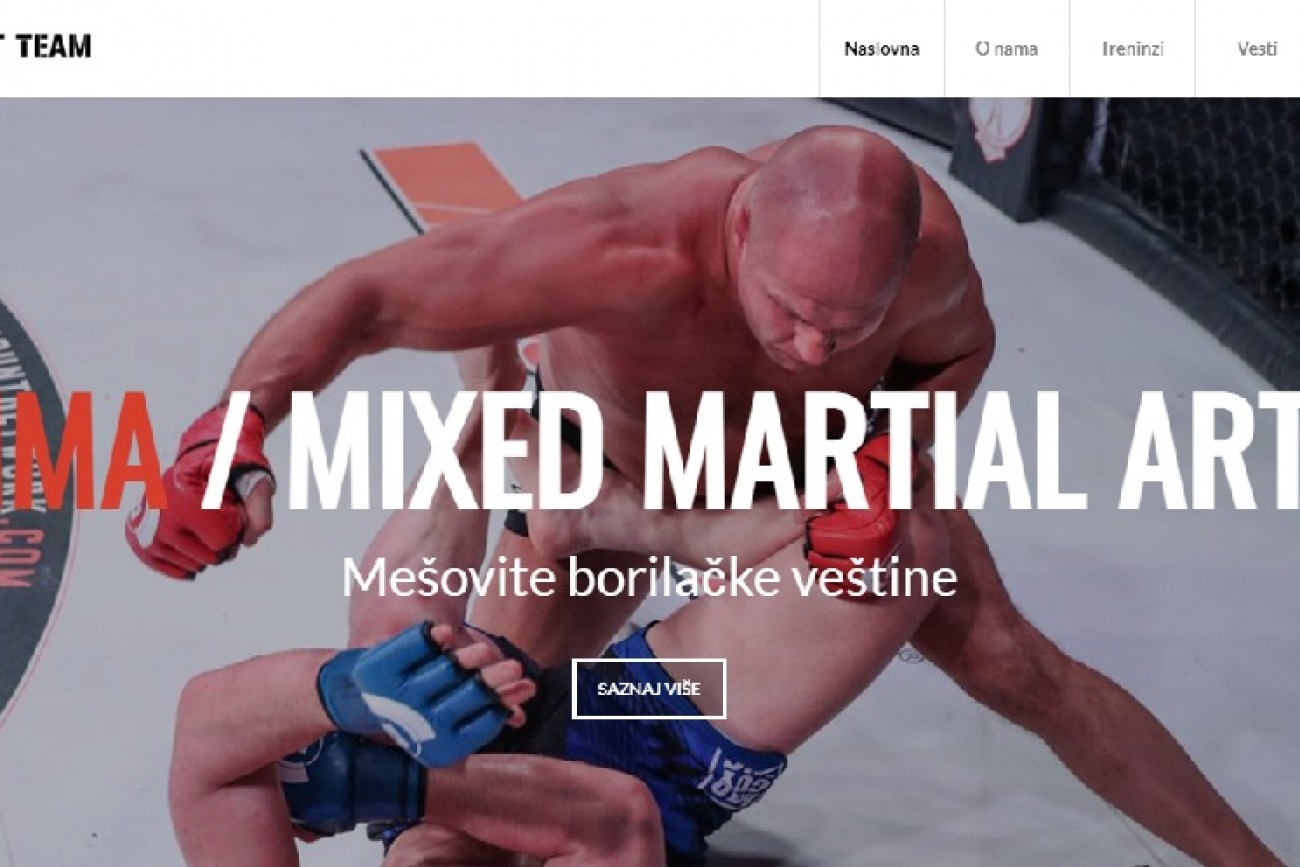
Task: Click the SAZNAJ VIŠE button
Action: click(649, 689)
